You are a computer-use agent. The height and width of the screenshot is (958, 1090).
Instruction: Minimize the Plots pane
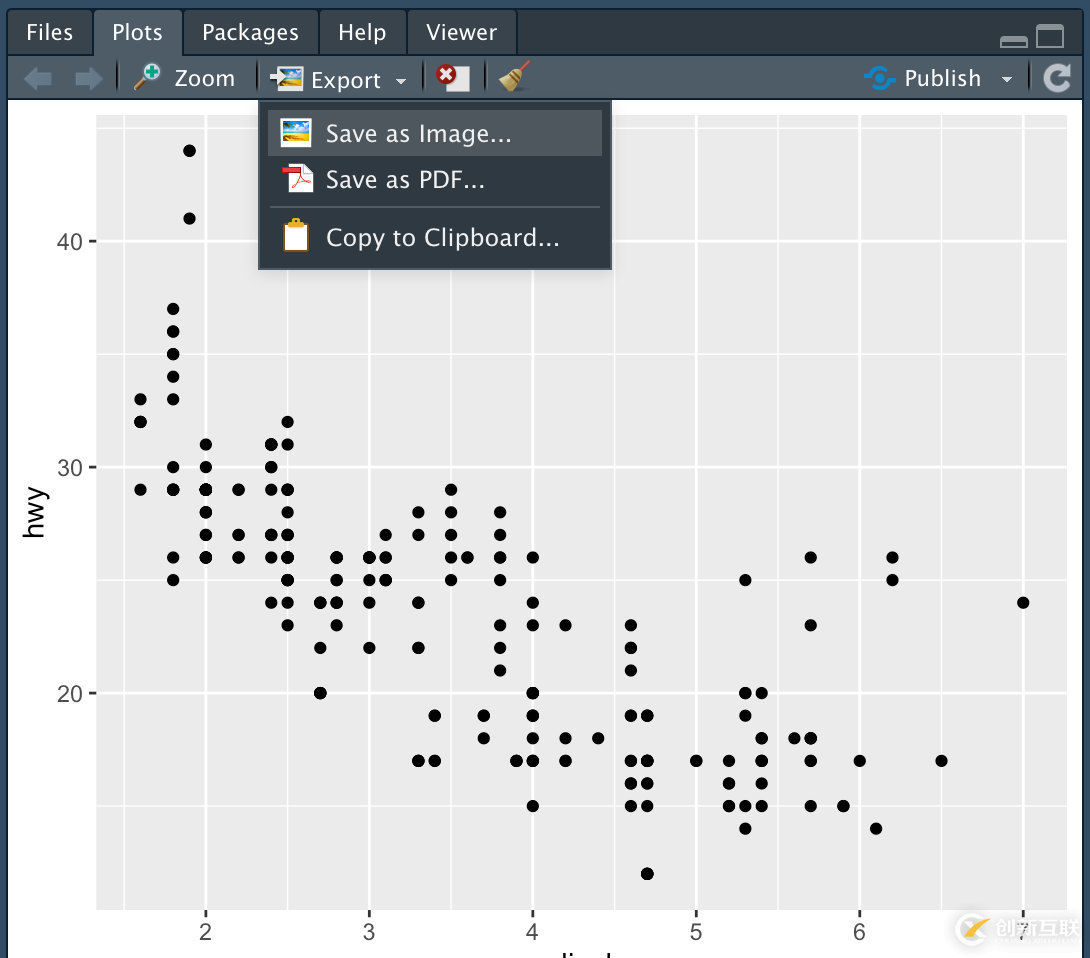(1014, 40)
